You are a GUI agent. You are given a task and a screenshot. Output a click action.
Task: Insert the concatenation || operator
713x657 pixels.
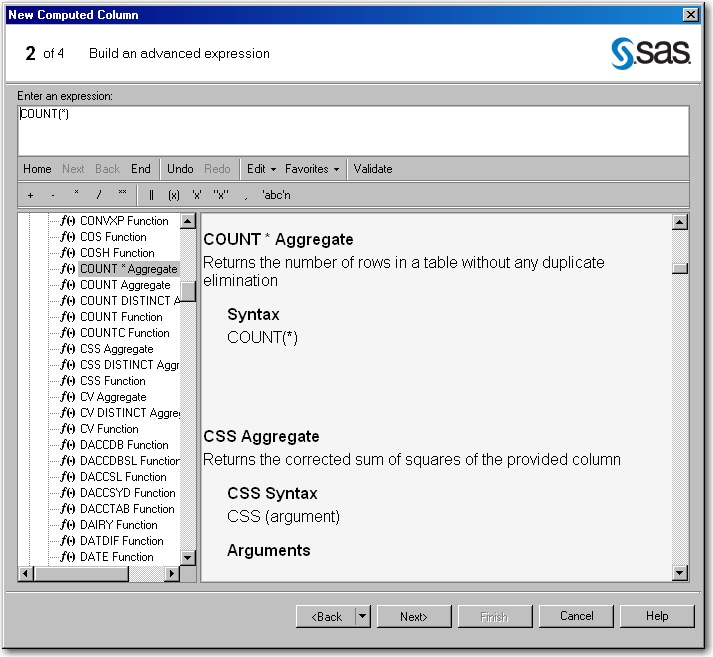point(151,195)
